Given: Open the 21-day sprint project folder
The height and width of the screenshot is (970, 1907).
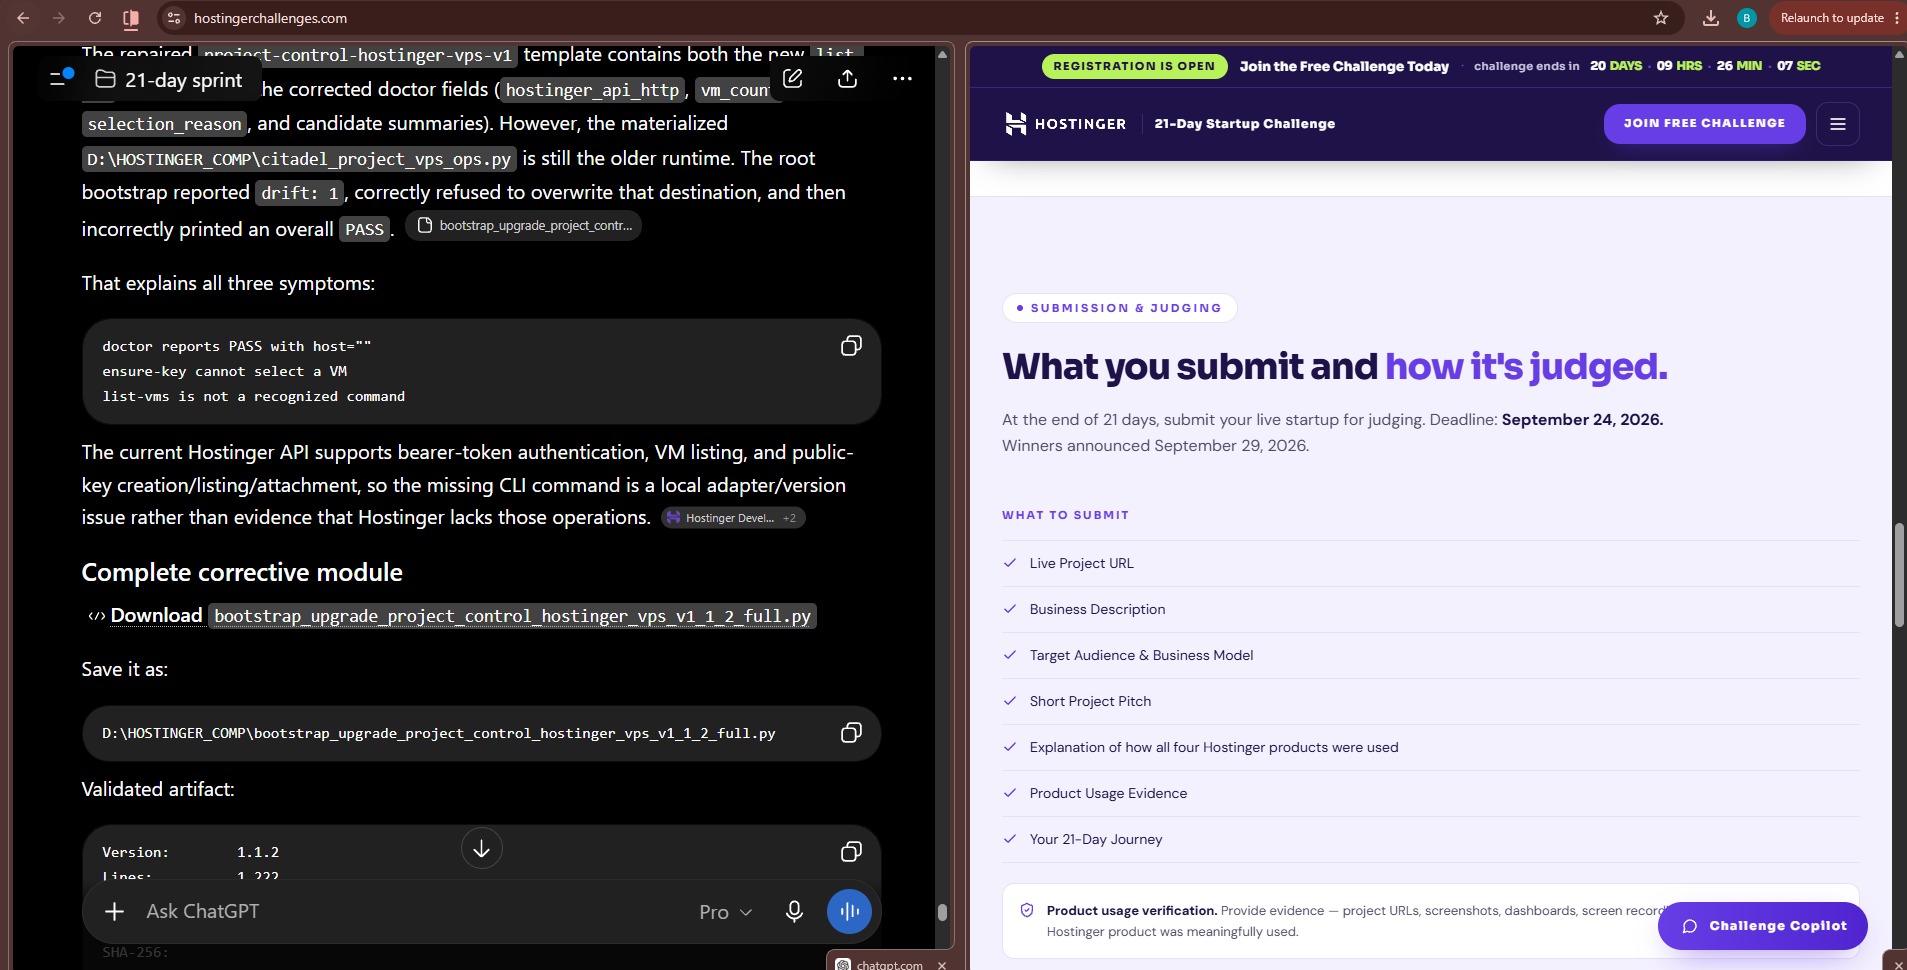Looking at the screenshot, I should click(x=170, y=80).
